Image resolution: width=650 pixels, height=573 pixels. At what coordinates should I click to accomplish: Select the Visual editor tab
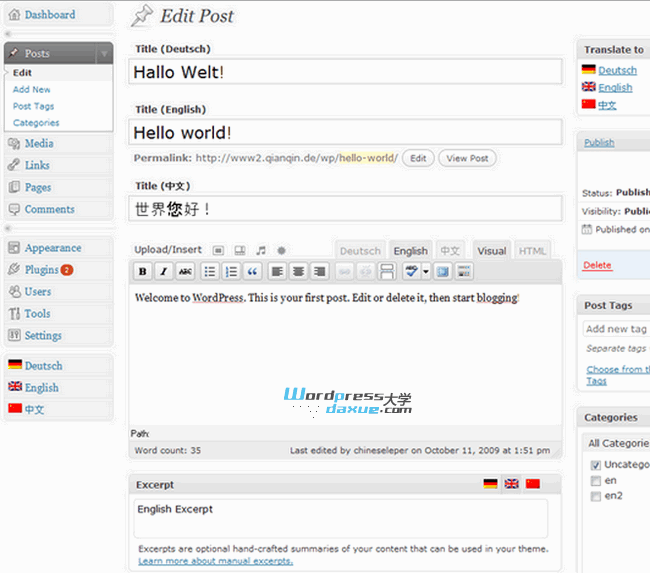[x=492, y=251]
